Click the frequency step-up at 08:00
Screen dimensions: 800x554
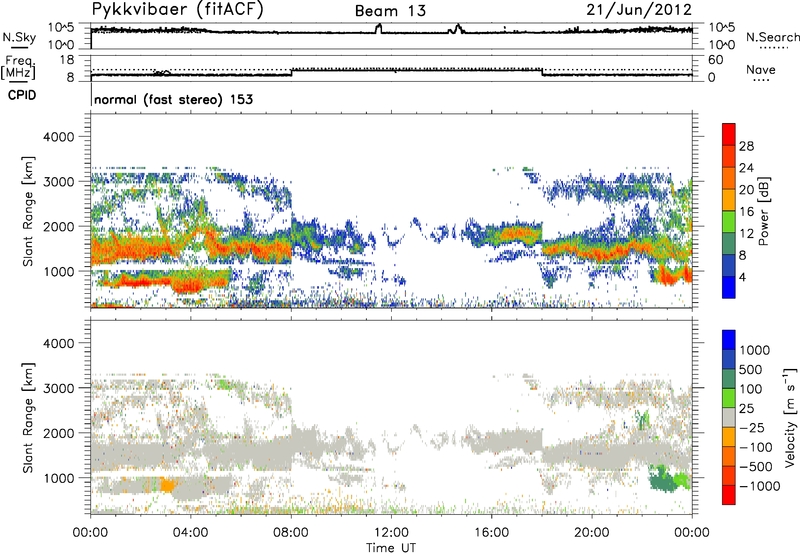[x=291, y=72]
